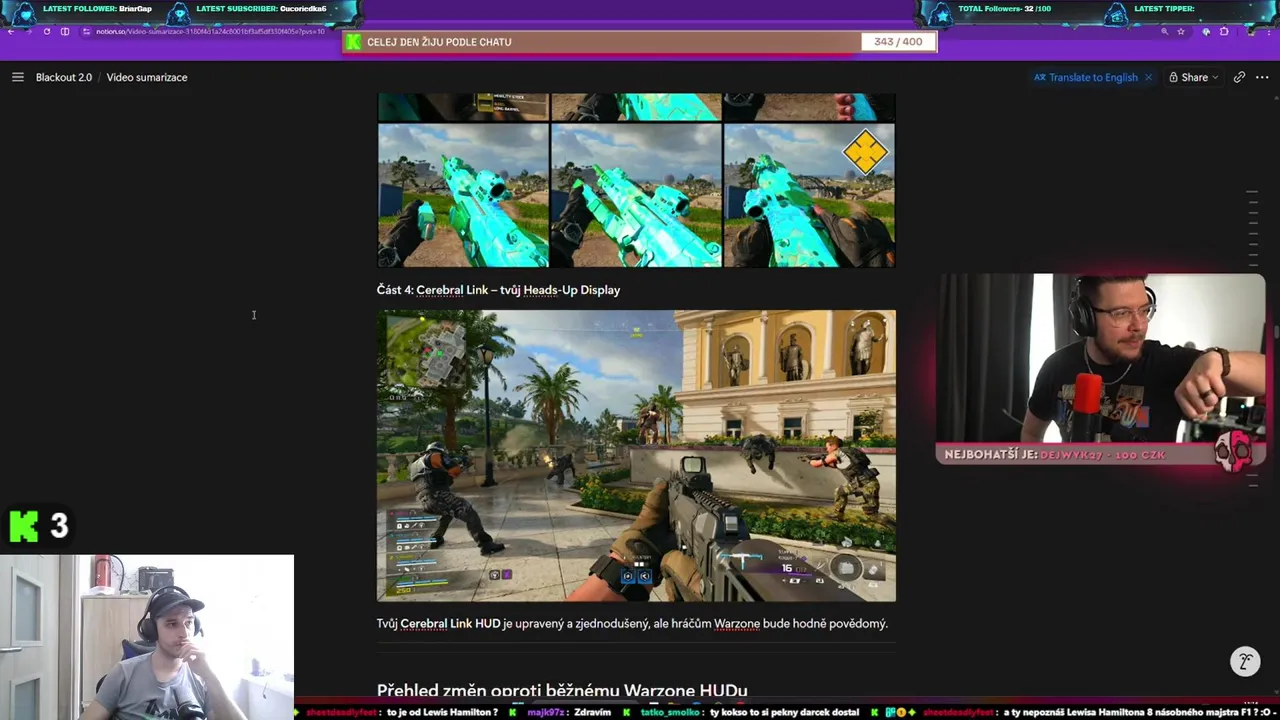Click the LATEST FOLLOWER: BriarGap label
Image resolution: width=1280 pixels, height=720 pixels.
97,9
